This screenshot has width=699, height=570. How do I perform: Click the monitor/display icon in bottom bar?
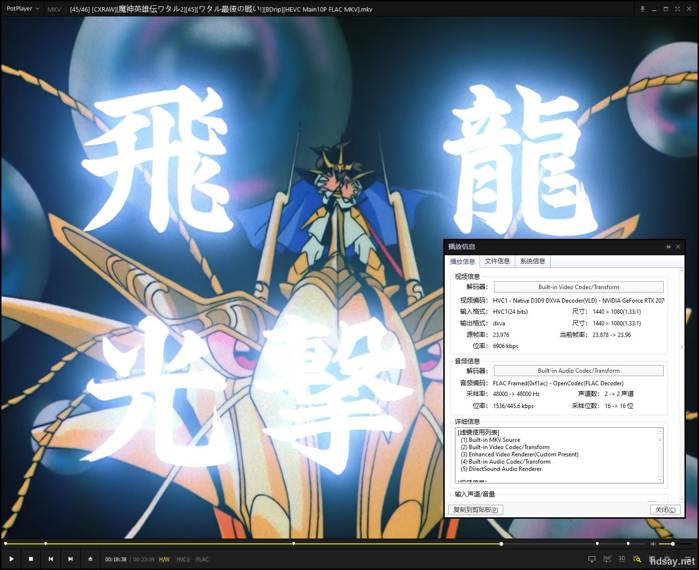tap(592, 559)
